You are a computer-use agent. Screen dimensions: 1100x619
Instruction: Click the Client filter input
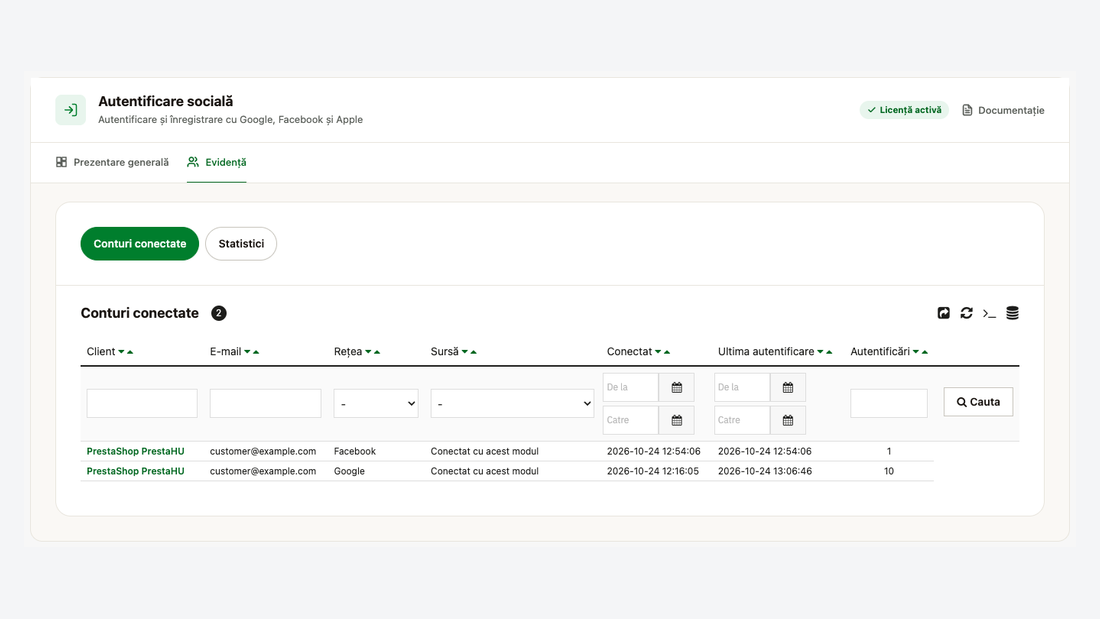click(142, 404)
